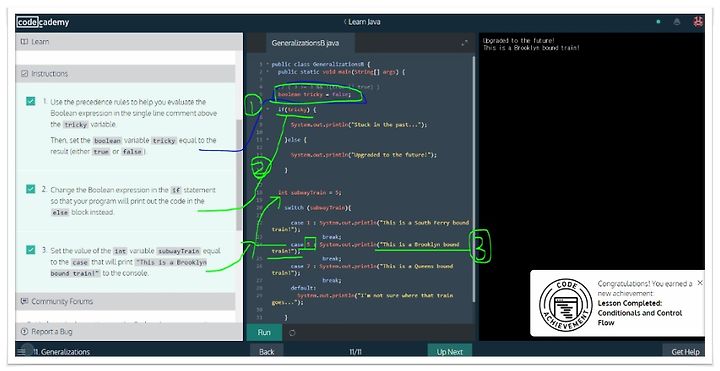720x371 pixels.
Task: Click Report a Bug
Action: [52, 332]
